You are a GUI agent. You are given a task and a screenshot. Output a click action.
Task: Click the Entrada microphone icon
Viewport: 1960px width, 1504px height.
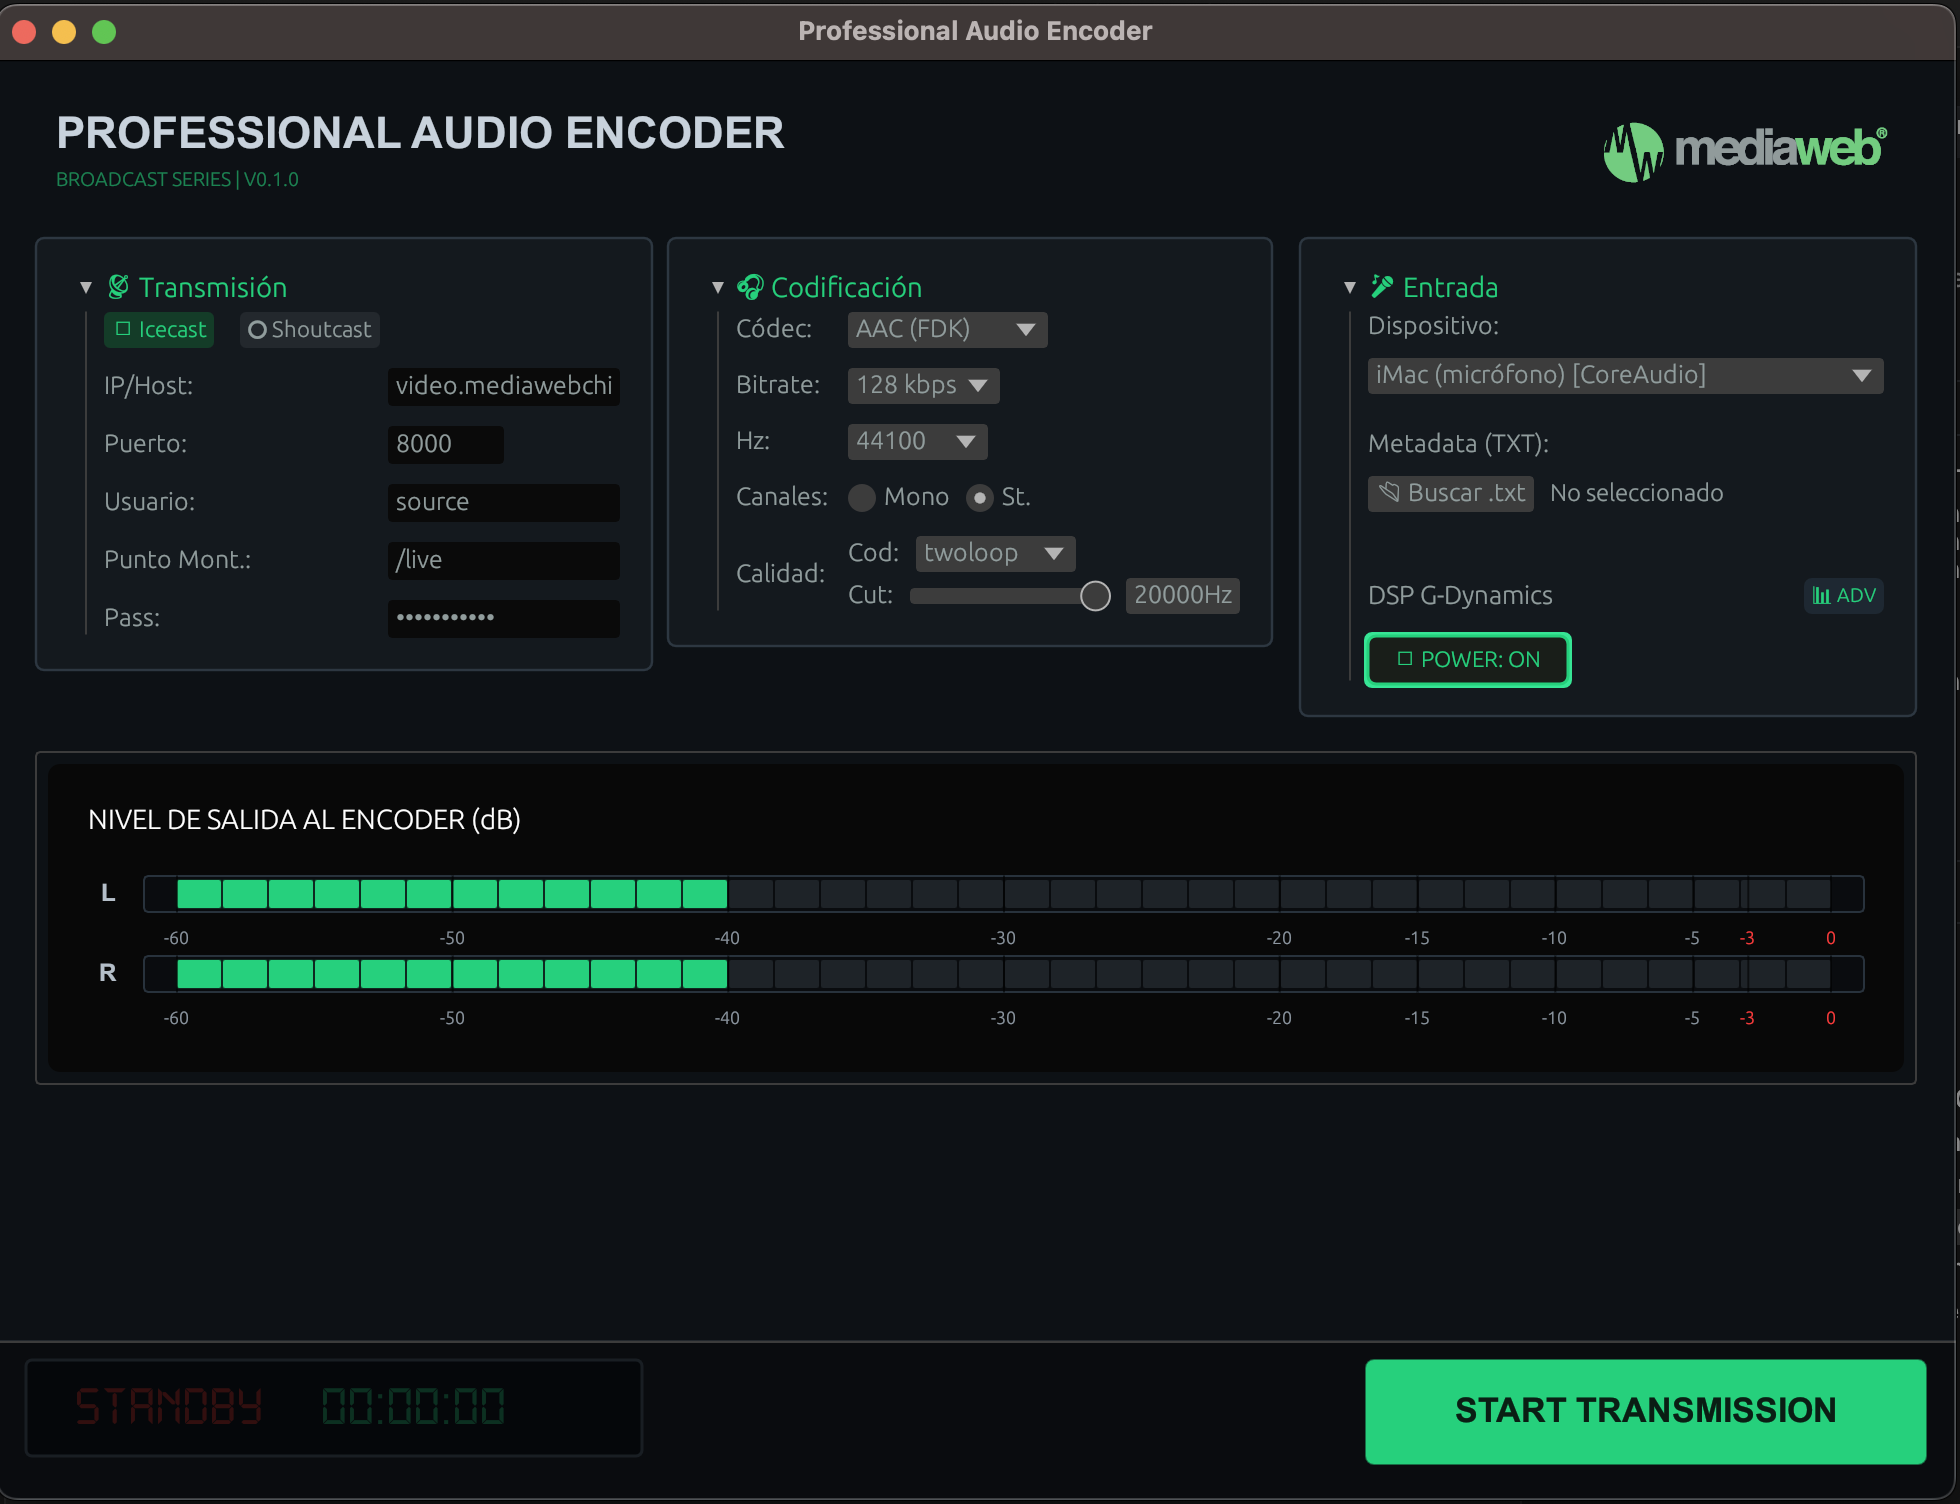tap(1382, 287)
